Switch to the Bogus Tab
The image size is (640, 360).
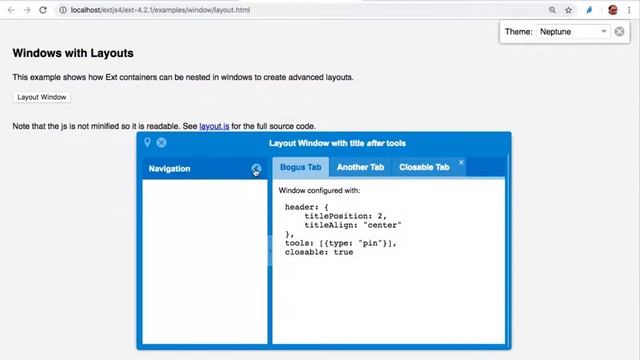300,167
